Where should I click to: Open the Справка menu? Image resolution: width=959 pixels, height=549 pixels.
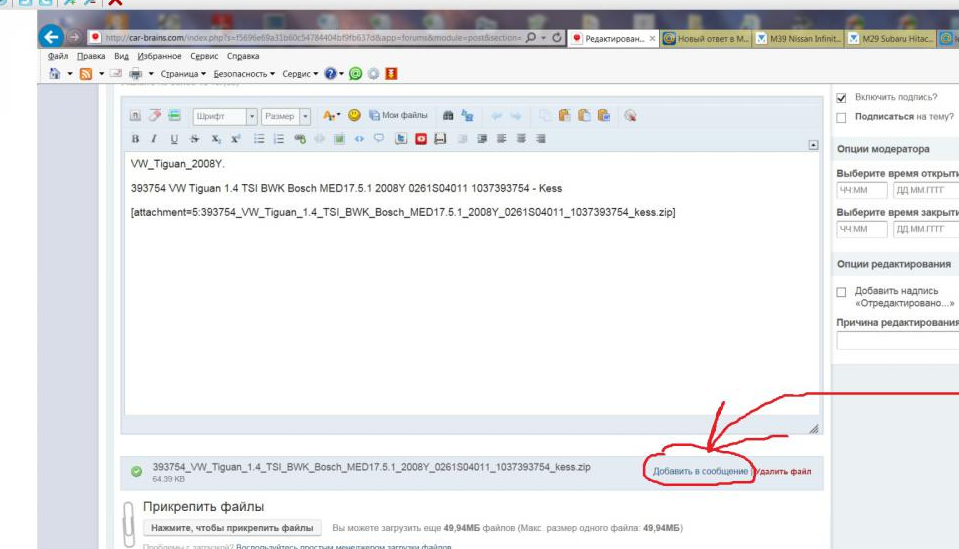coord(243,56)
